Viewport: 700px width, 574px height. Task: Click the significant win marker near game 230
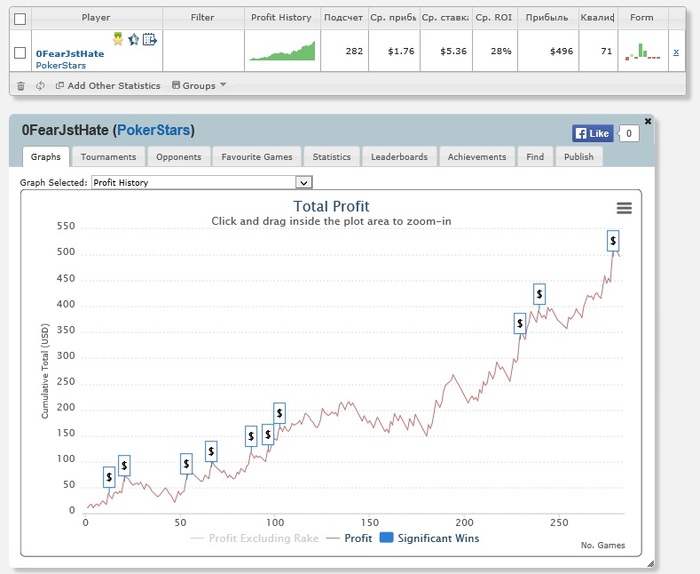[520, 324]
